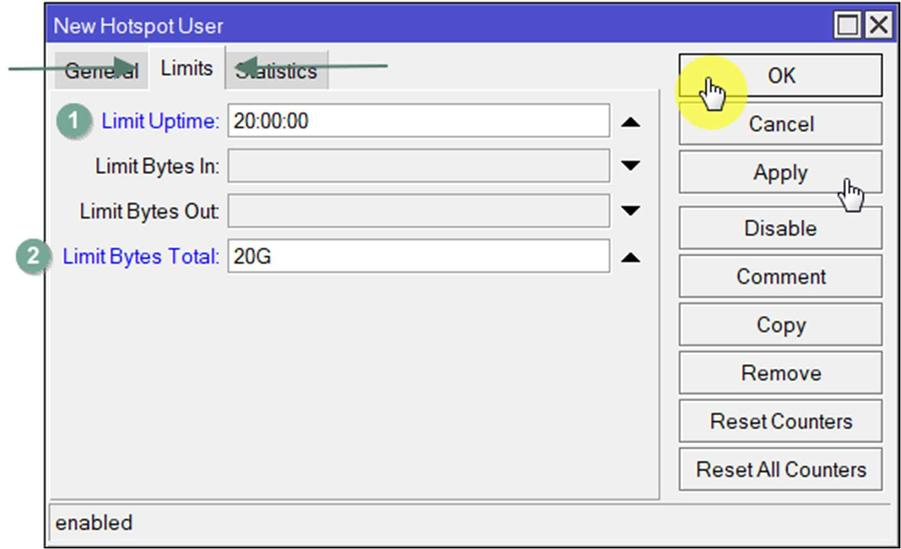Screen dimensions: 901x549
Task: Click the Cancel button
Action: (x=780, y=124)
